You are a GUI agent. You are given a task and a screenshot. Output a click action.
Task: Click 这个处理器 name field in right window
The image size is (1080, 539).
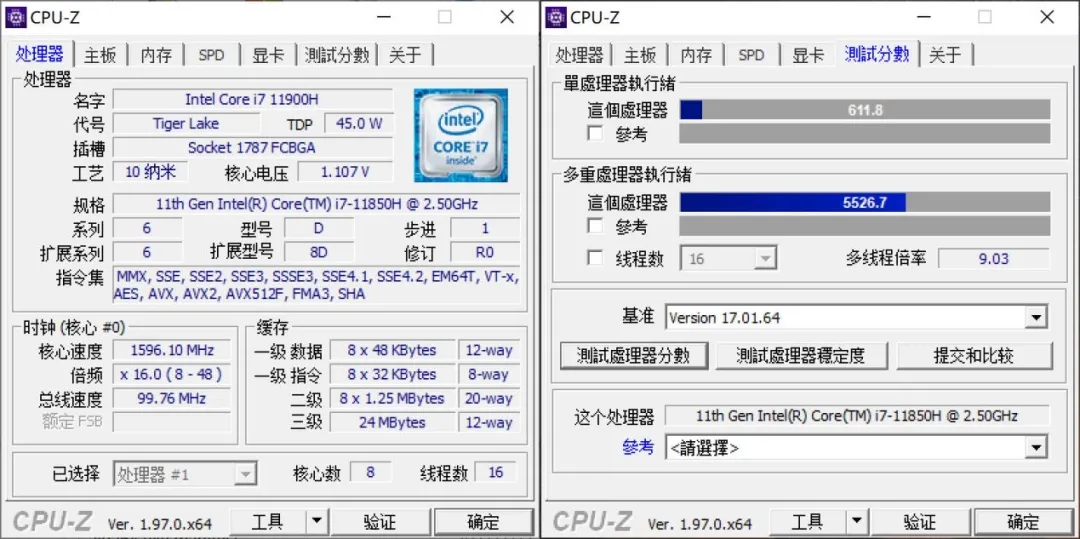[857, 416]
